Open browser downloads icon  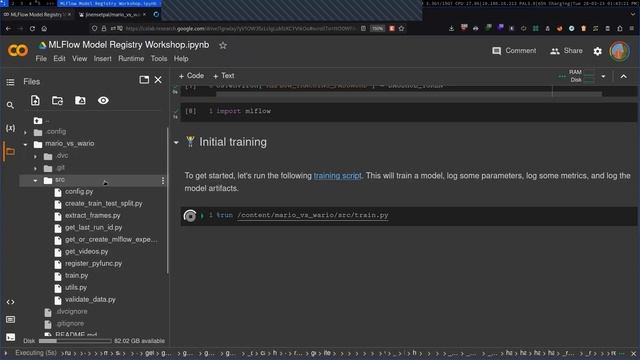pyautogui.click(x=451, y=29)
